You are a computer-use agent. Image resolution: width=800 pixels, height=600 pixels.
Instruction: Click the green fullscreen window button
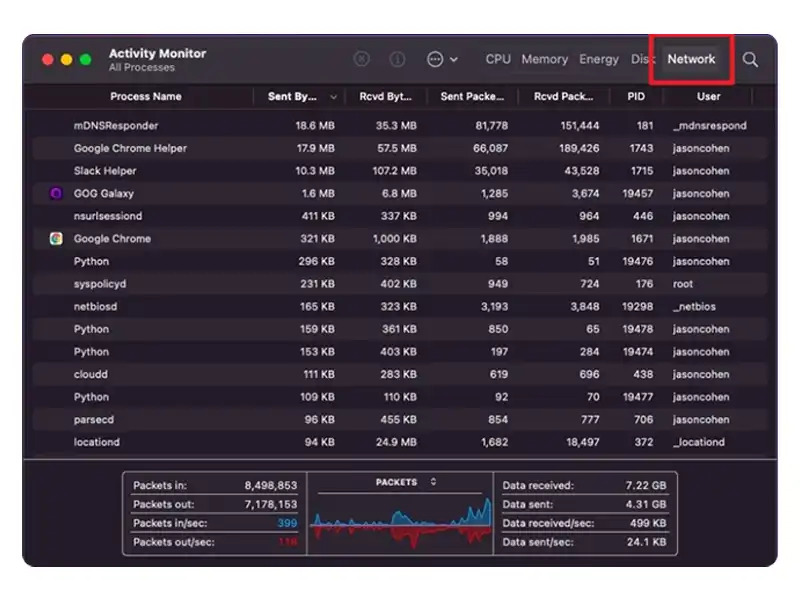tap(85, 60)
